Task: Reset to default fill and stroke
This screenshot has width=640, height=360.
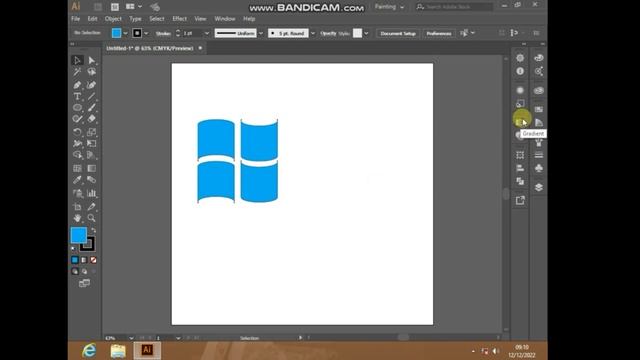Action: tap(73, 249)
